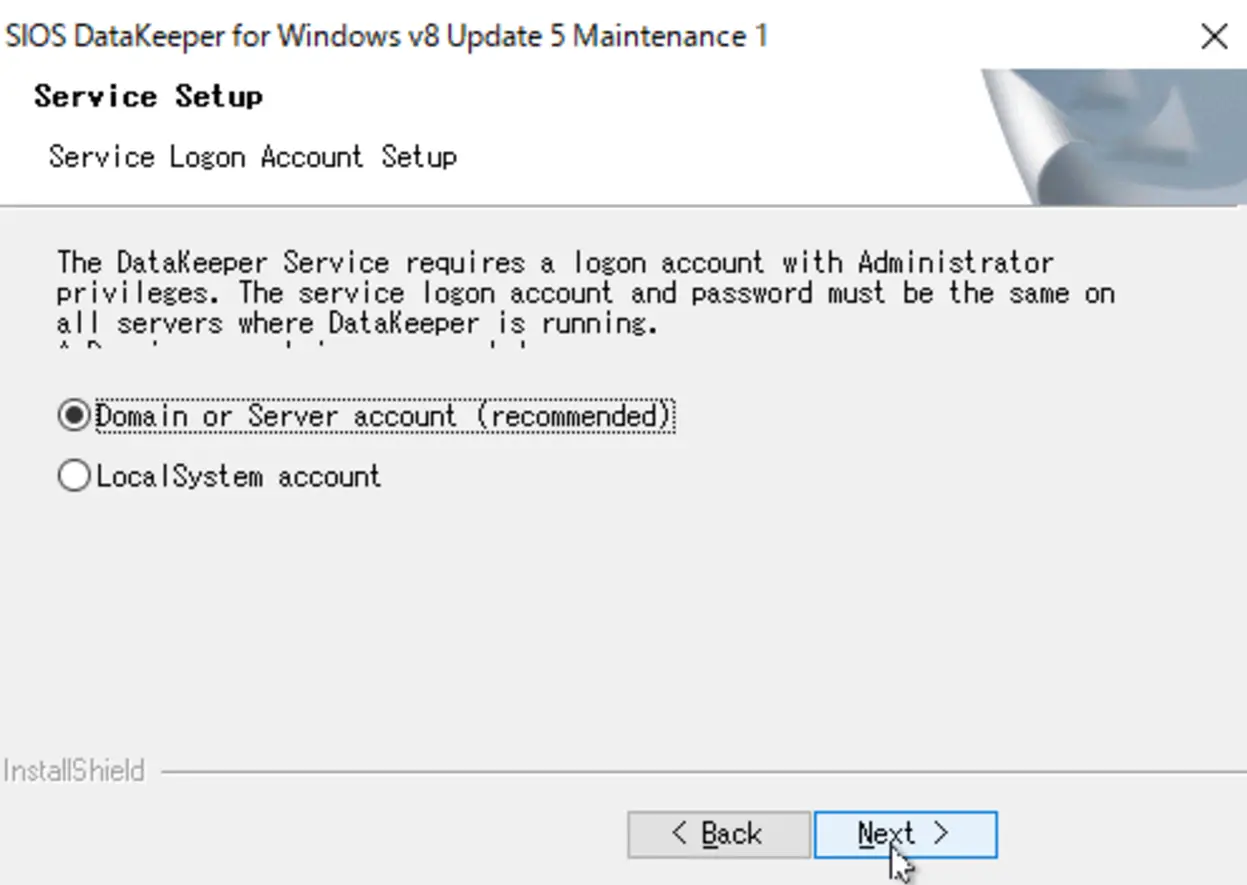Click the left chevron on Back button

coord(680,834)
